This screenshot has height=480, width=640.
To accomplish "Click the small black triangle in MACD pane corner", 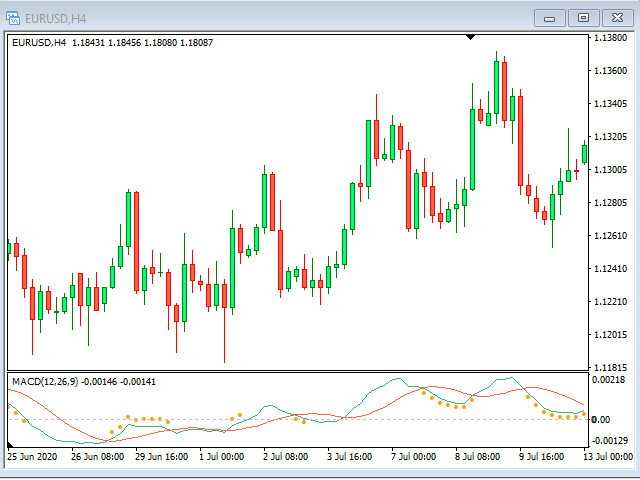I will point(10,444).
